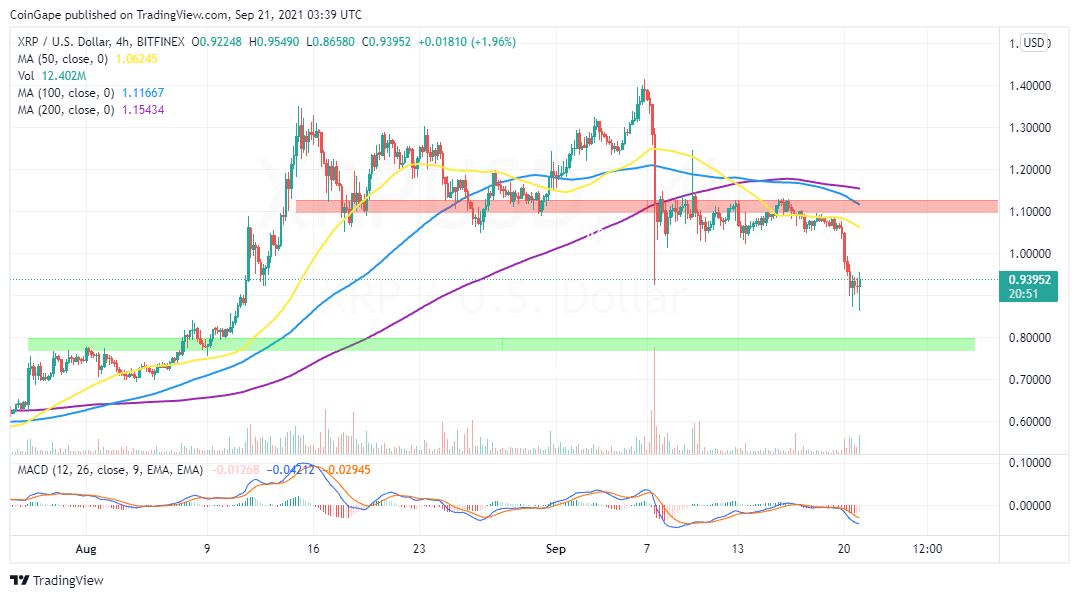Click the TradingView logo icon
The height and width of the screenshot is (598, 1079).
point(20,580)
